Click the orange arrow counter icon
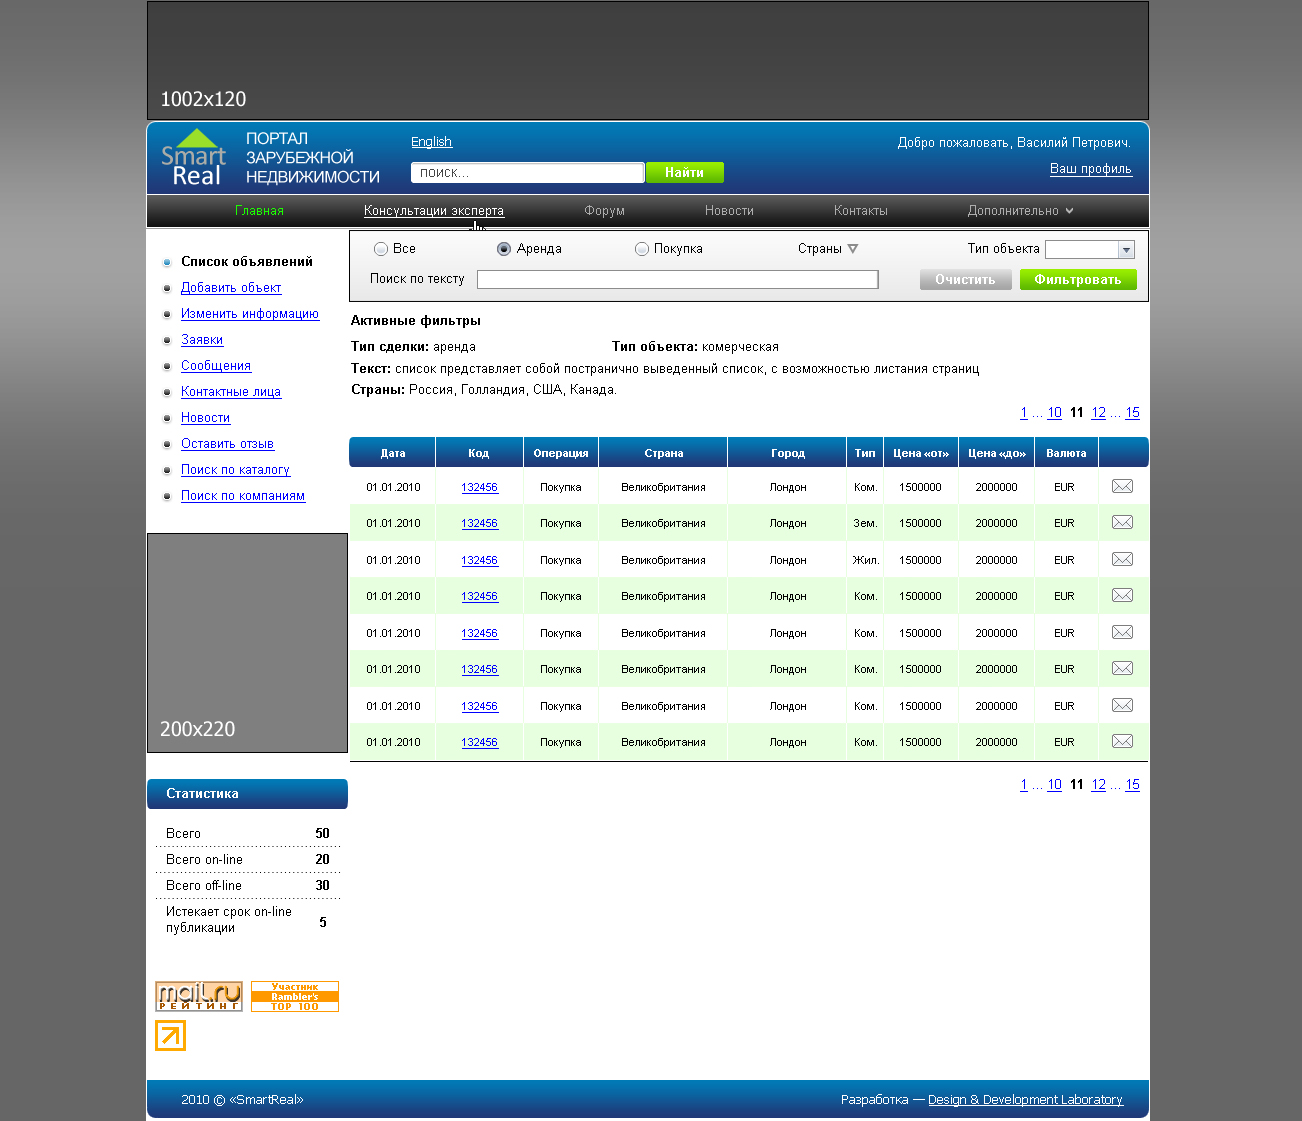Image resolution: width=1302 pixels, height=1121 pixels. 170,1035
